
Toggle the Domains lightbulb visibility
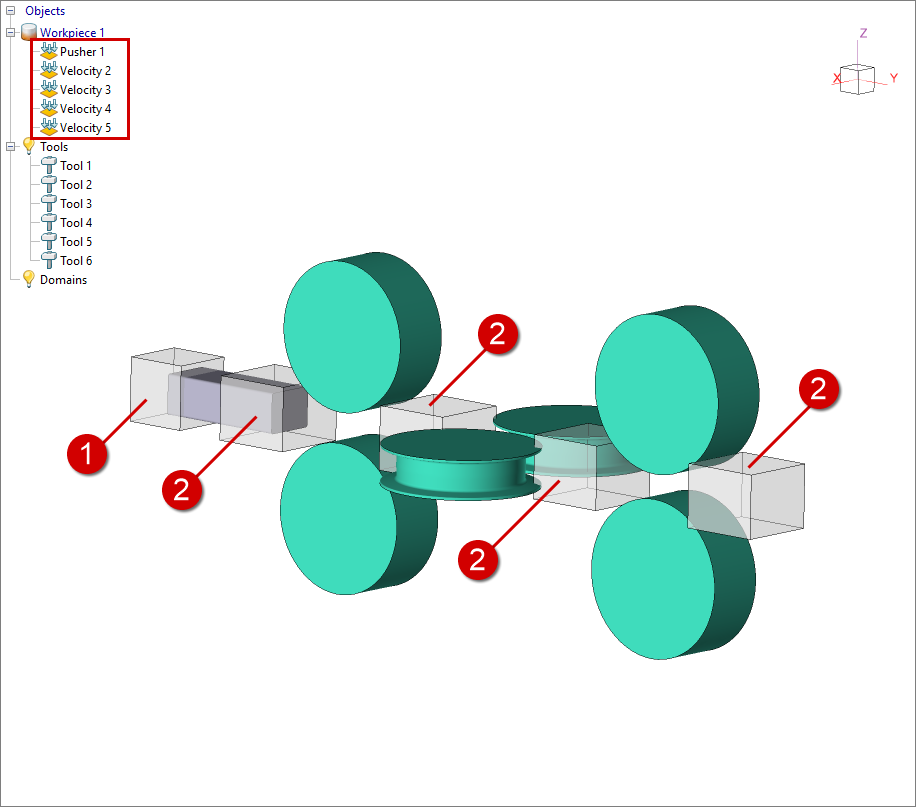point(29,280)
